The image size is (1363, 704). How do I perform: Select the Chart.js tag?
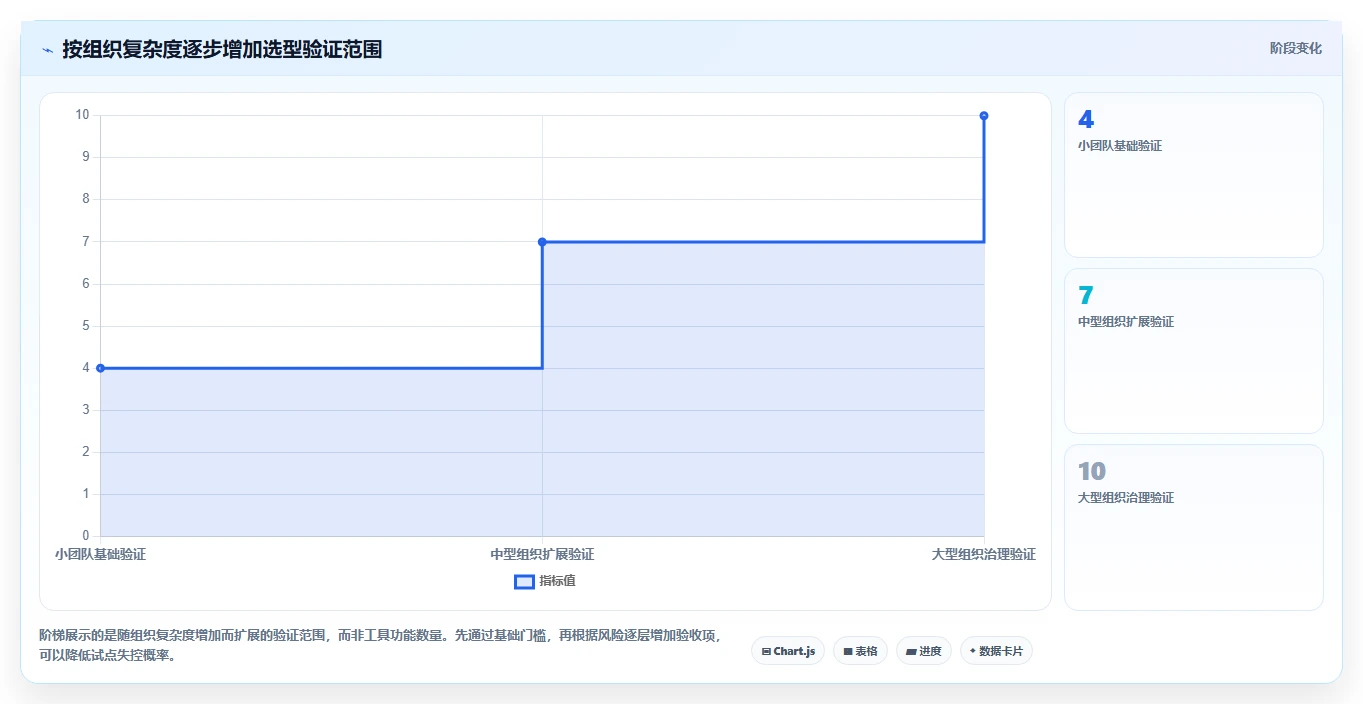tap(788, 651)
